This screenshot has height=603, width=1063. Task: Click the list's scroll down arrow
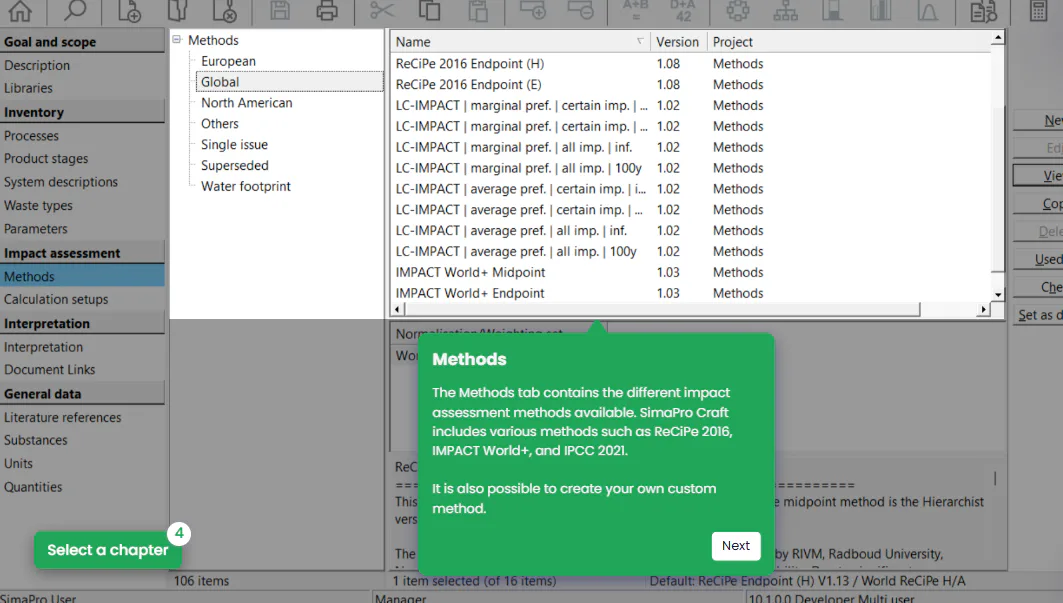click(997, 295)
